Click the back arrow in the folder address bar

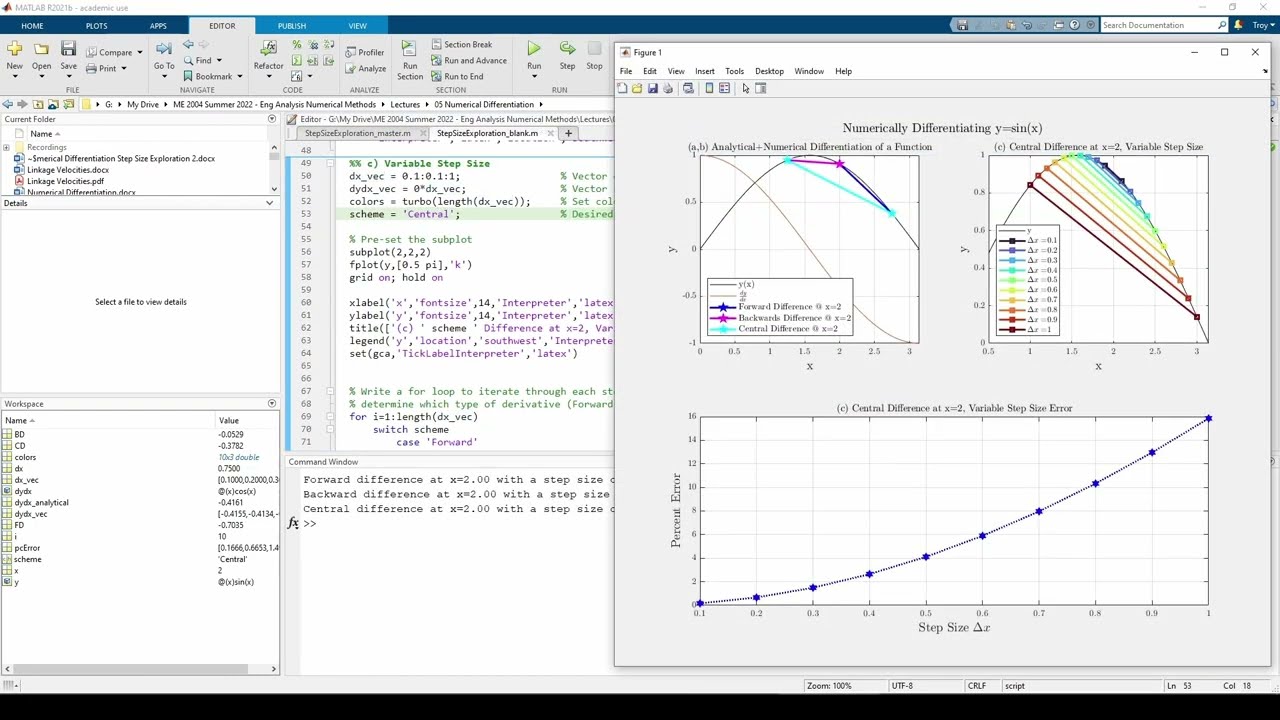8,104
